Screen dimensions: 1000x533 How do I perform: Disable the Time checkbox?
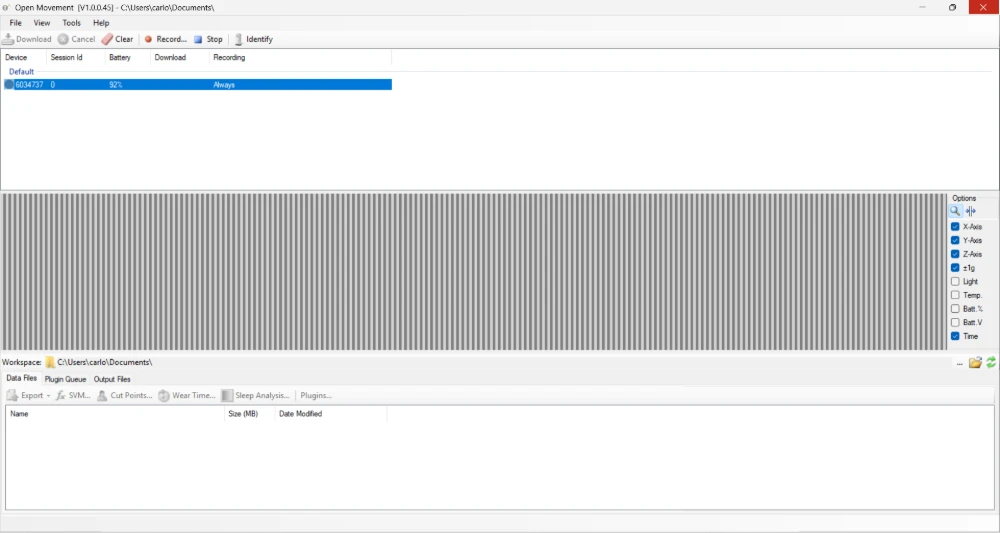click(x=955, y=336)
